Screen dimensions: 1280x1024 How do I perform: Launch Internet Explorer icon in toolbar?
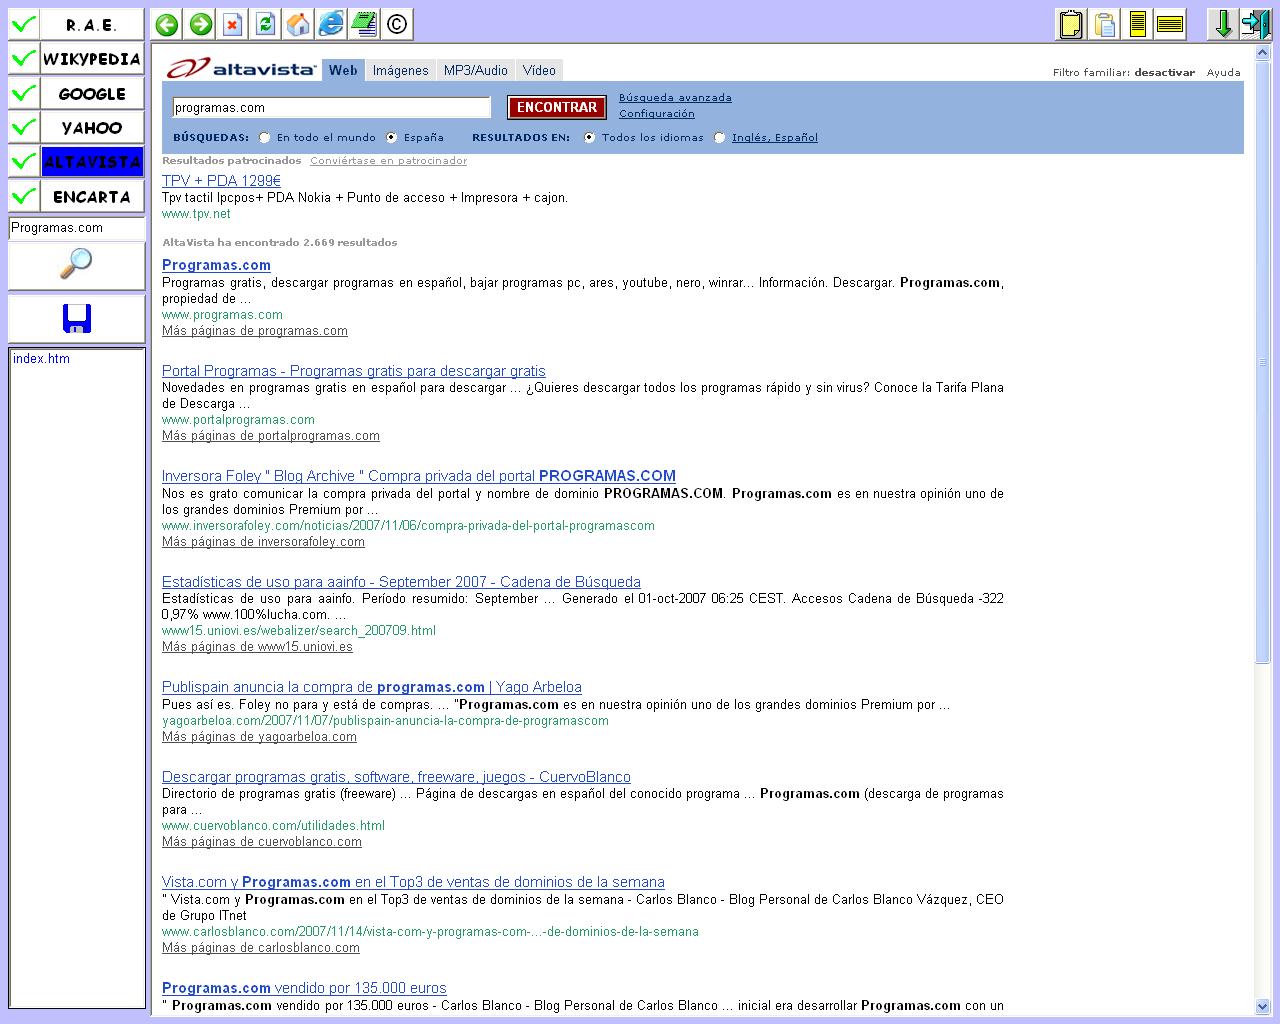click(331, 24)
